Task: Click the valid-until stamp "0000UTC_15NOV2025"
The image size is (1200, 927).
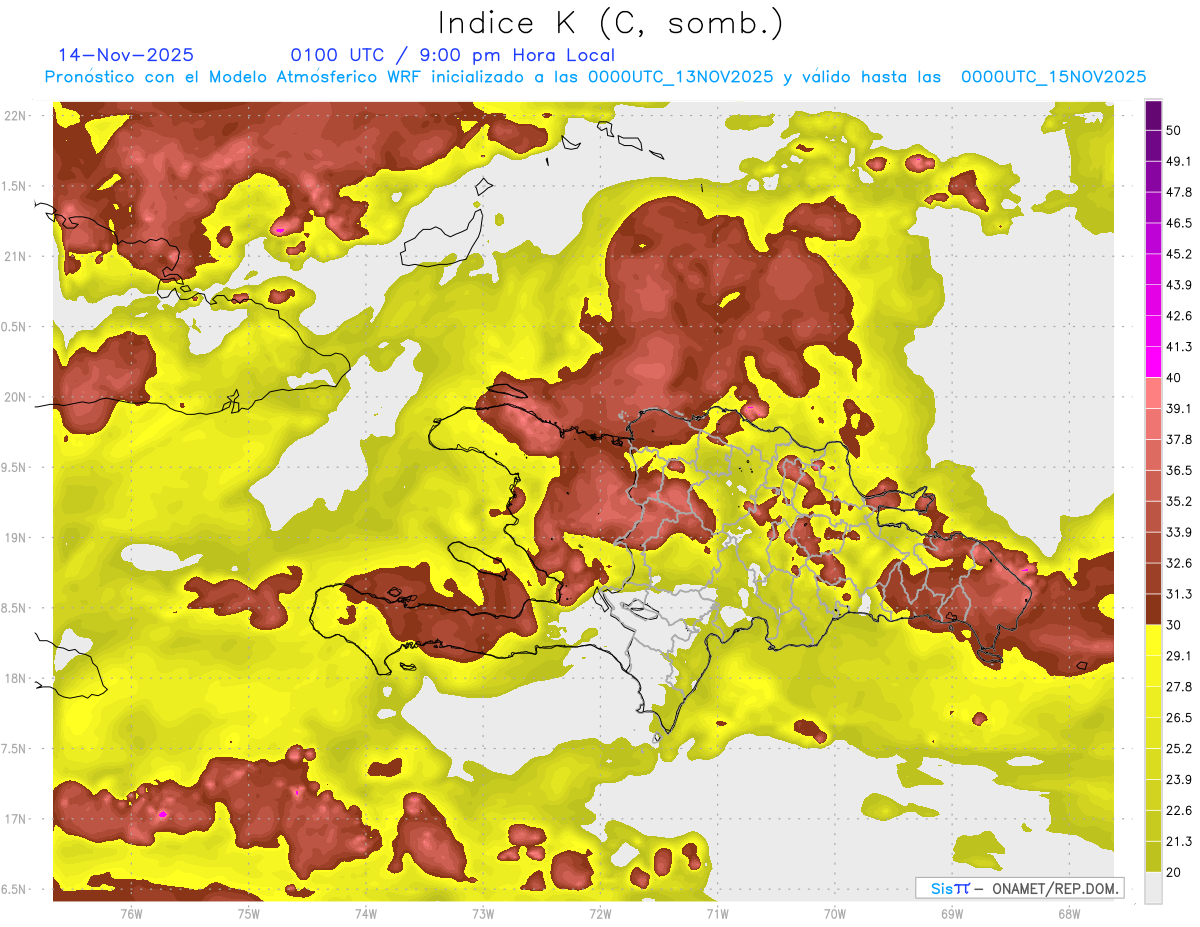Action: [x=1053, y=77]
